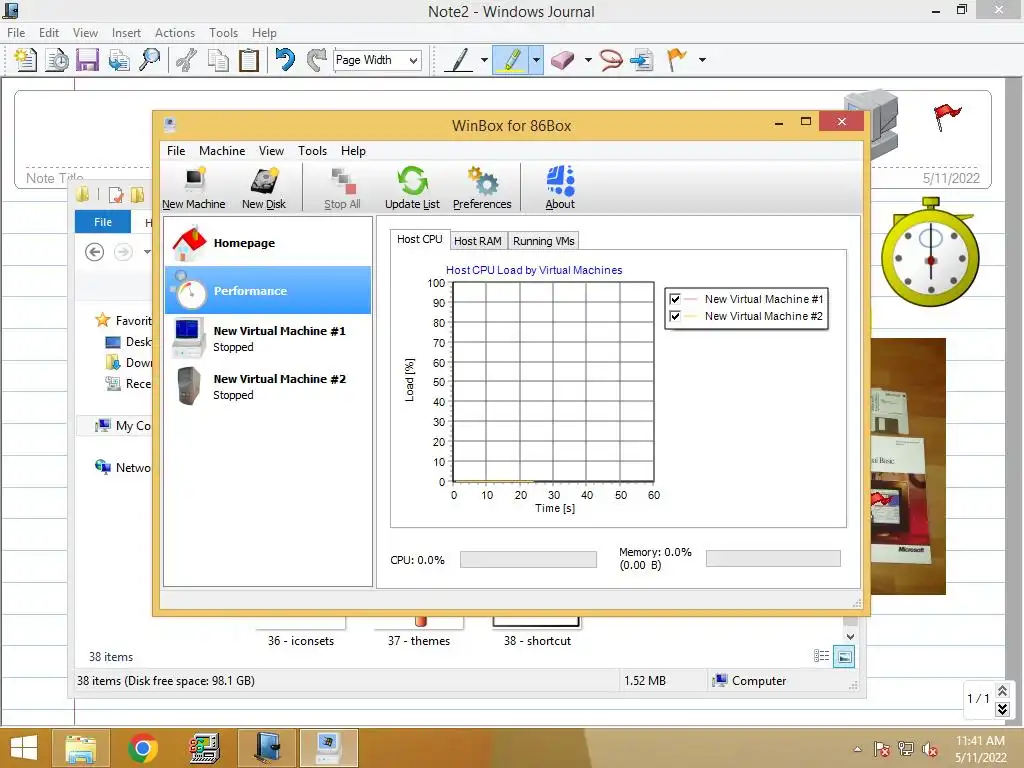
Task: Open the WinBox View menu
Action: click(271, 151)
